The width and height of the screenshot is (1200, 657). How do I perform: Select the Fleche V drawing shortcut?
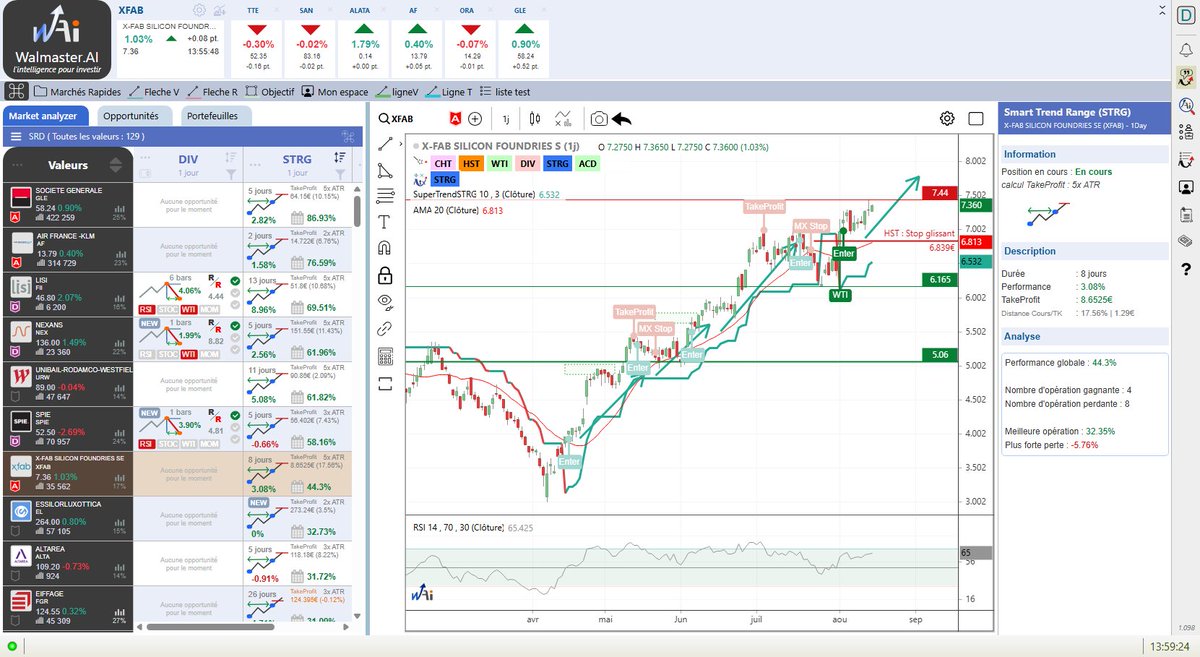[154, 91]
